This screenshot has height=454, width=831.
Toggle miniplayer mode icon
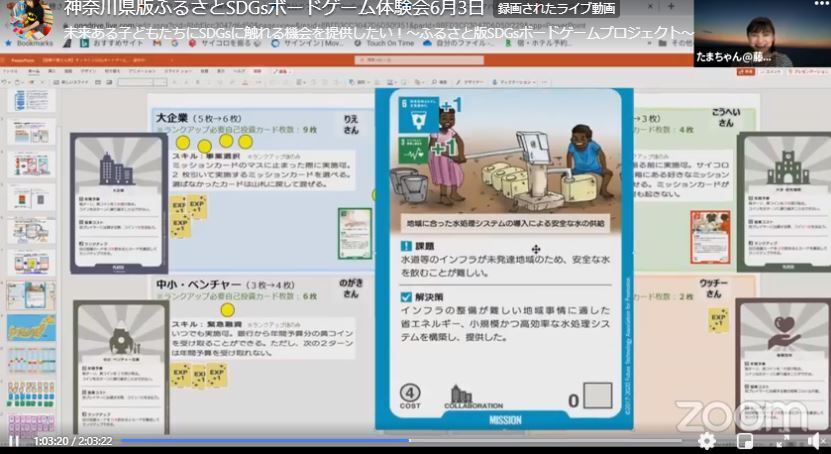[x=745, y=440]
